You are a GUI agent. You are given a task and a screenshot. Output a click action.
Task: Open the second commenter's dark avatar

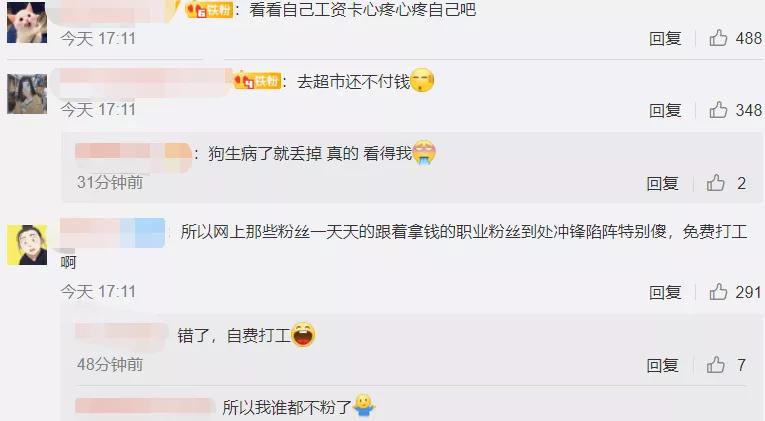tap(27, 94)
